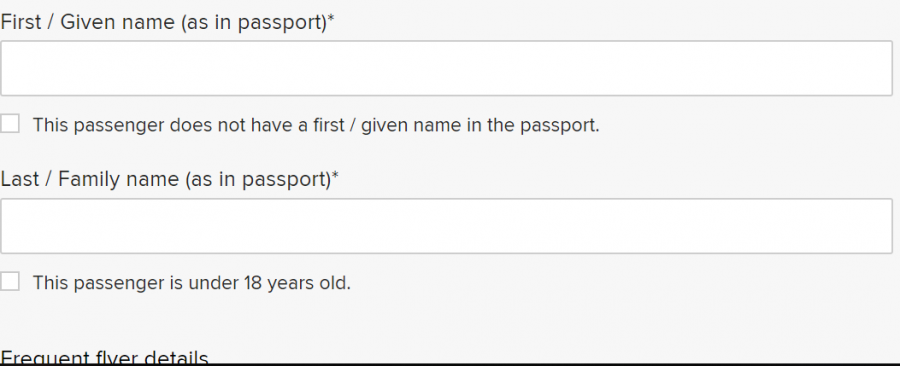
Task: Select the Frequent flyer details heading
Action: coord(104,357)
